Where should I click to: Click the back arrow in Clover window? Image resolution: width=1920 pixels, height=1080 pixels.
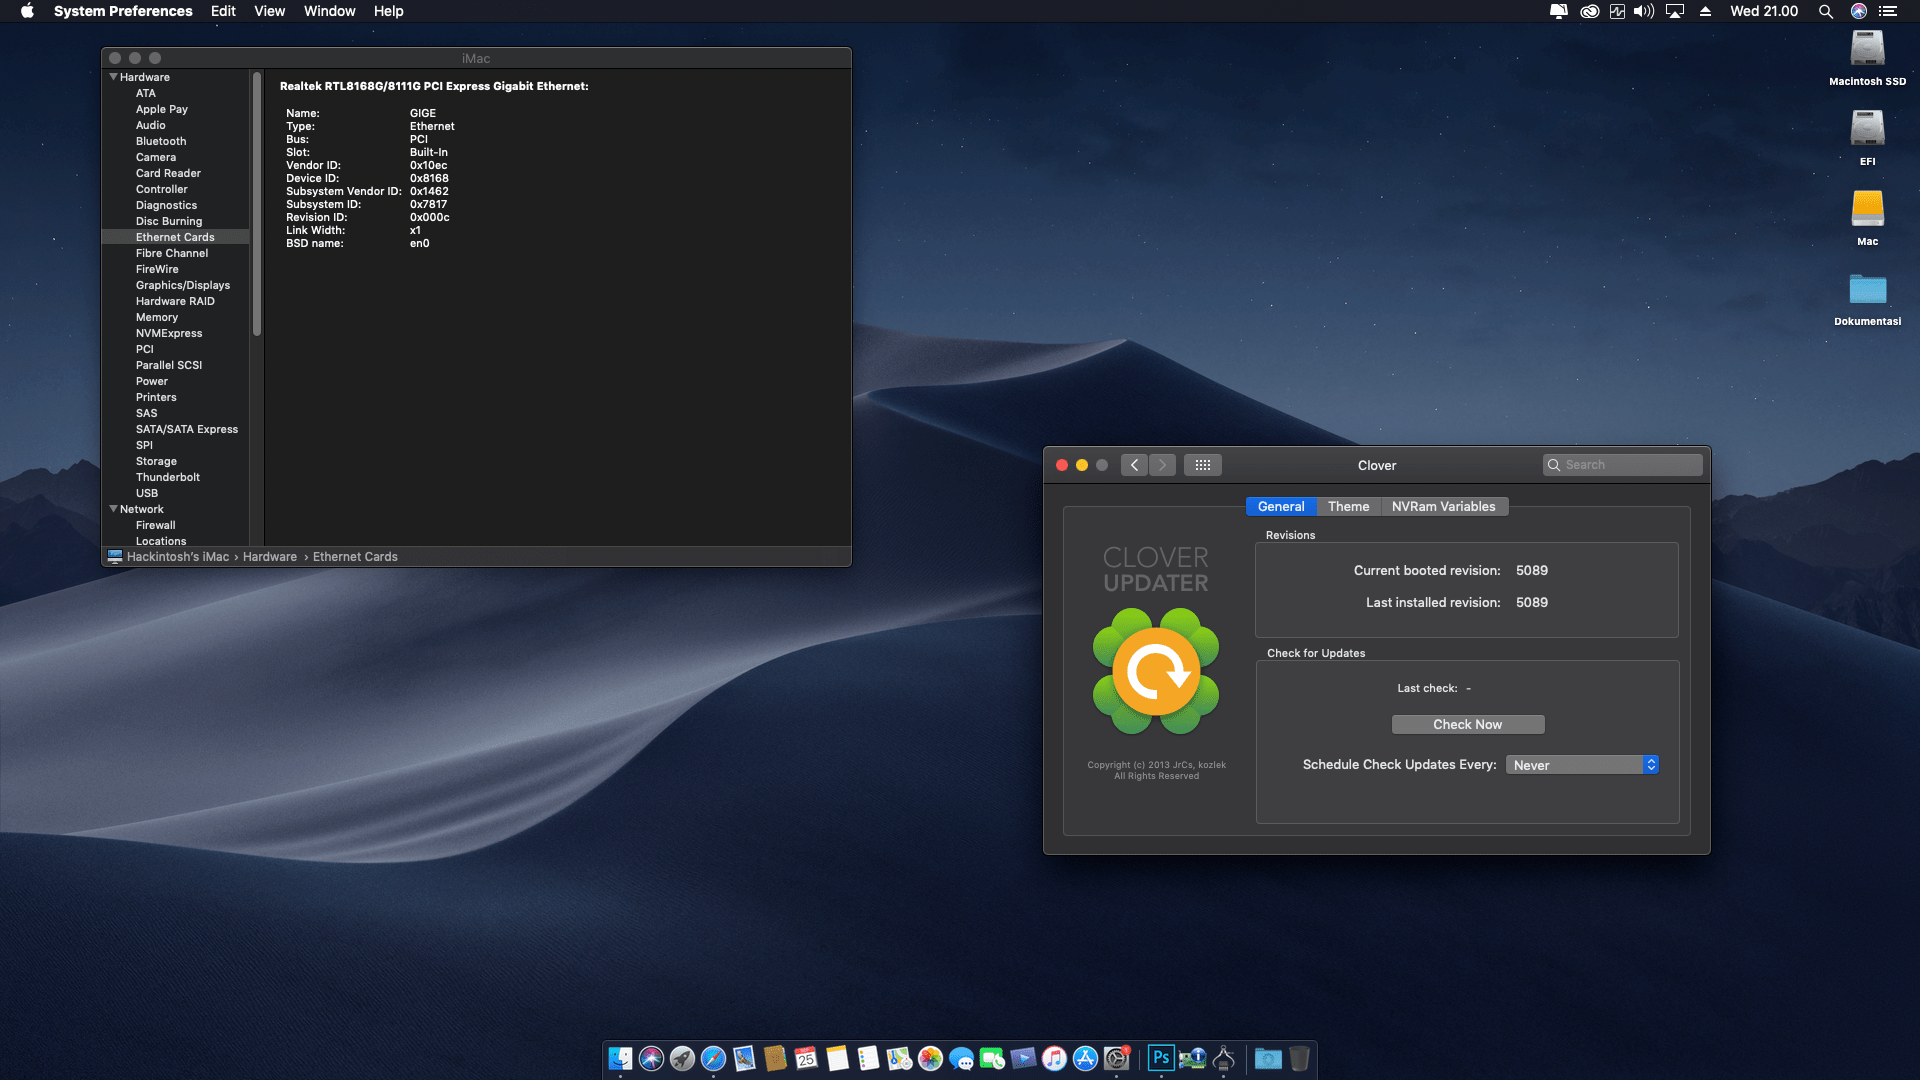pos(1135,465)
